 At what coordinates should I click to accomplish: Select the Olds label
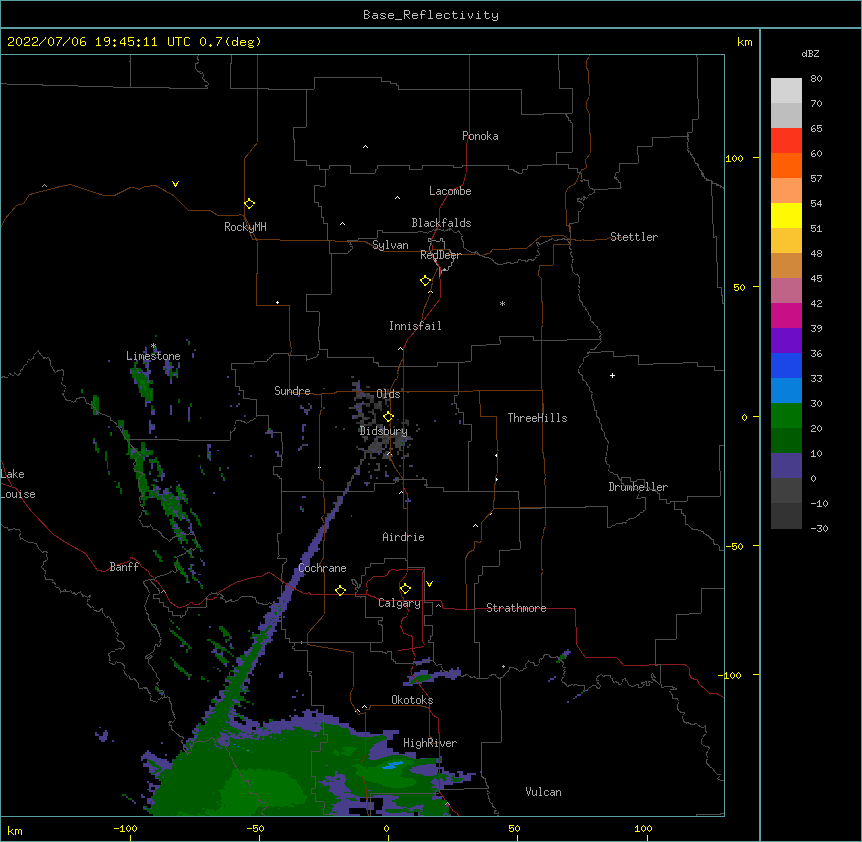point(388,394)
